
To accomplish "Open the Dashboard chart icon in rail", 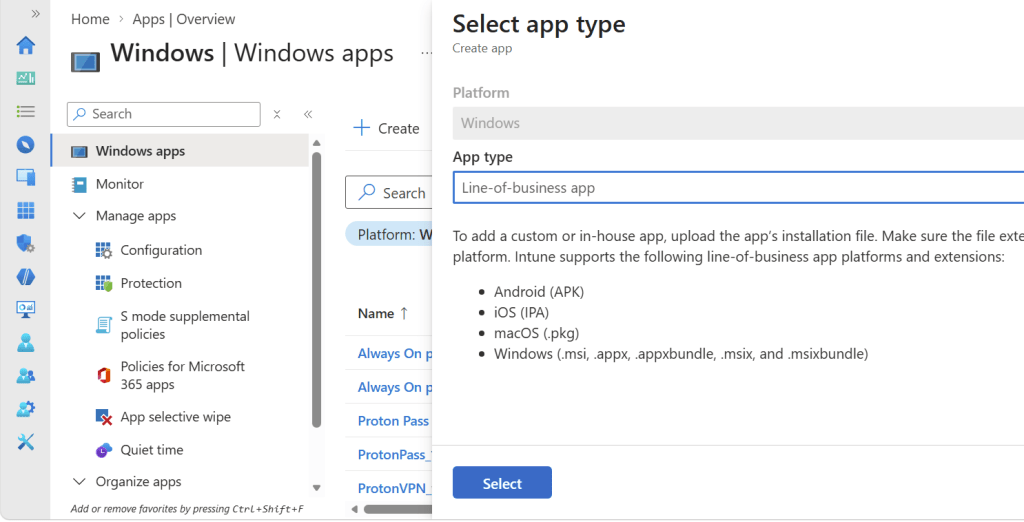I will coord(25,78).
